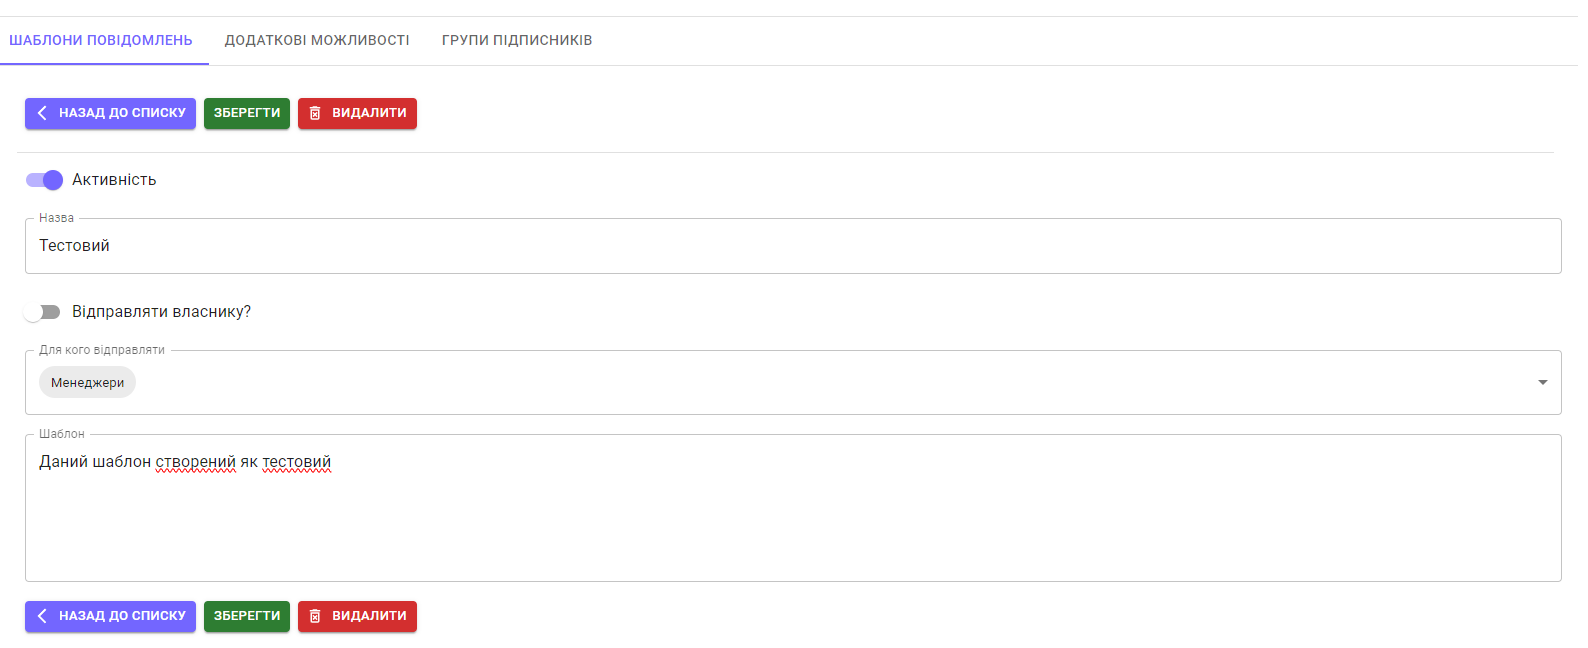Expand the Для кого відправляти dropdown arrow

point(1542,383)
